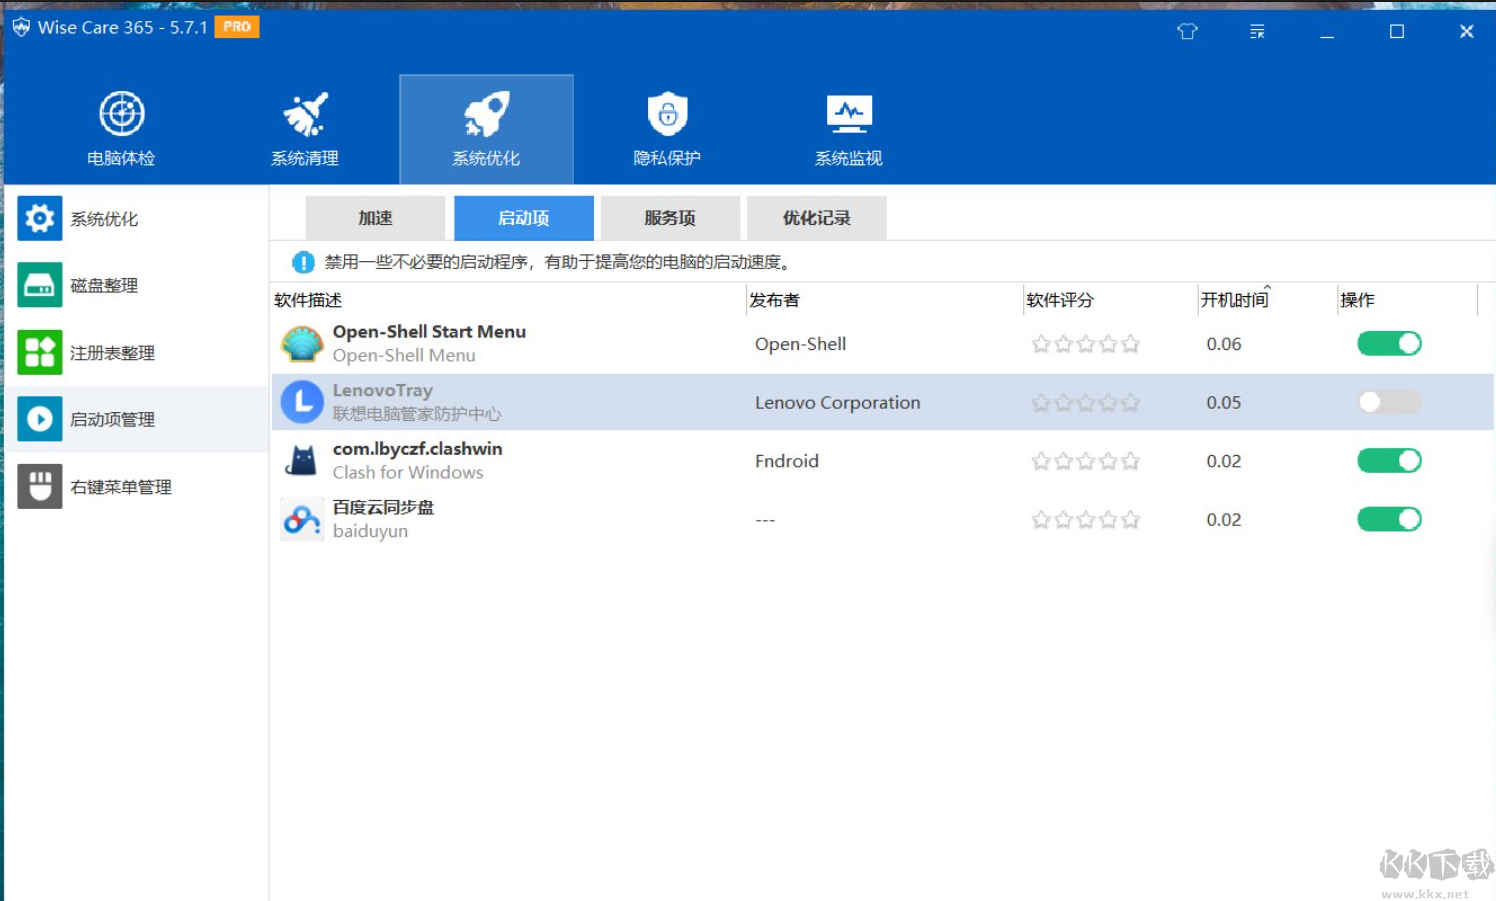
Task: Open the 电脑体检 (PC Checkup) panel
Action: click(122, 128)
